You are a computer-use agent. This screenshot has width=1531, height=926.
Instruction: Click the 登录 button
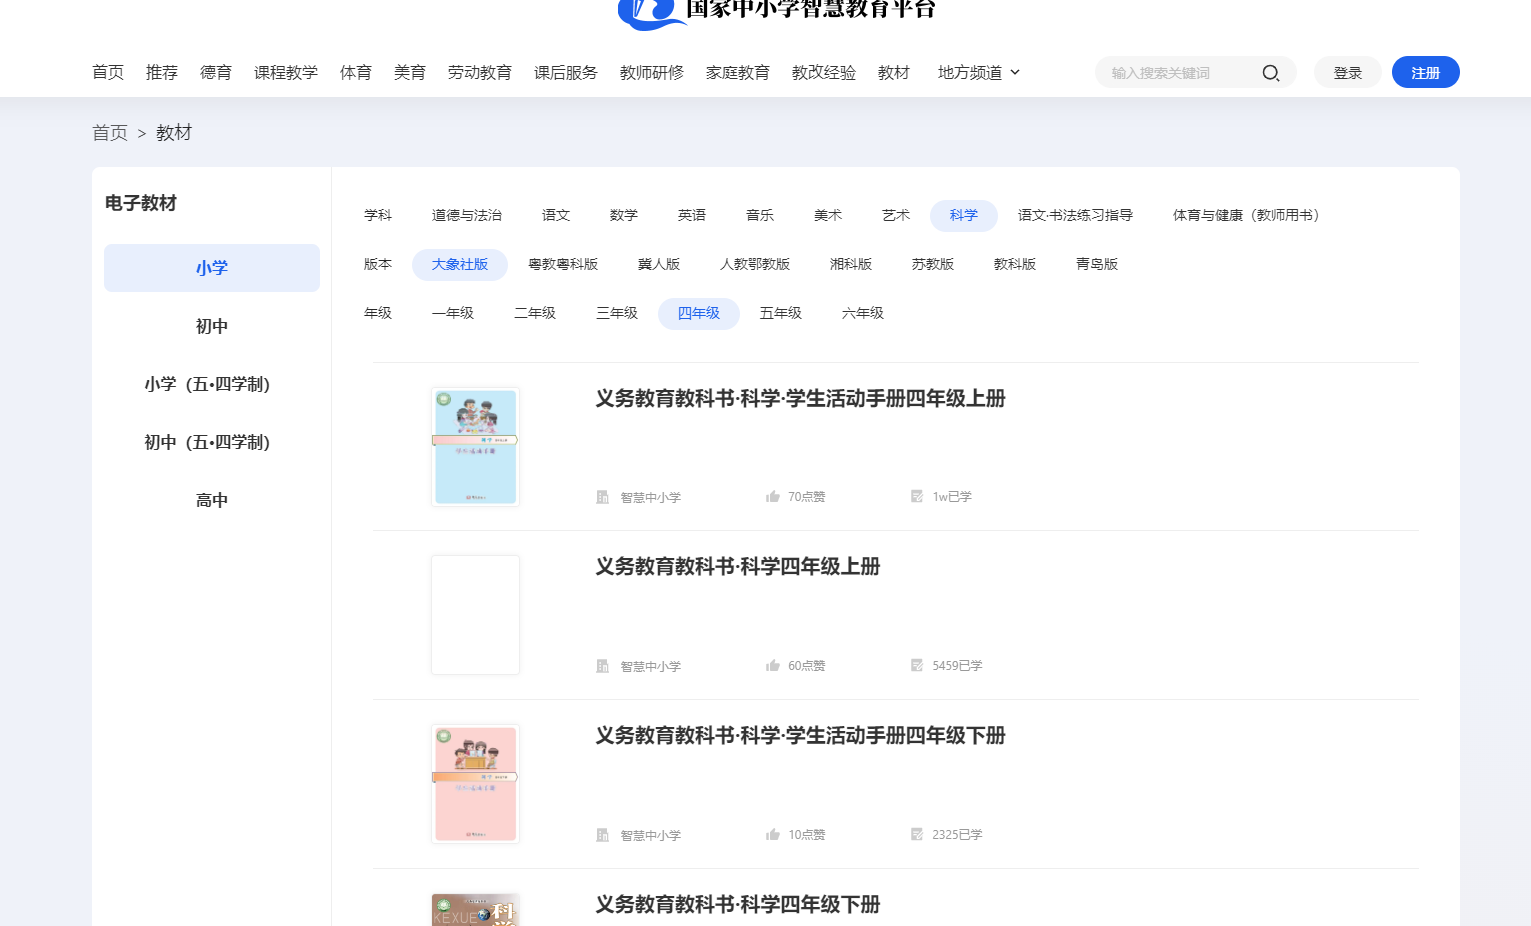[1347, 72]
